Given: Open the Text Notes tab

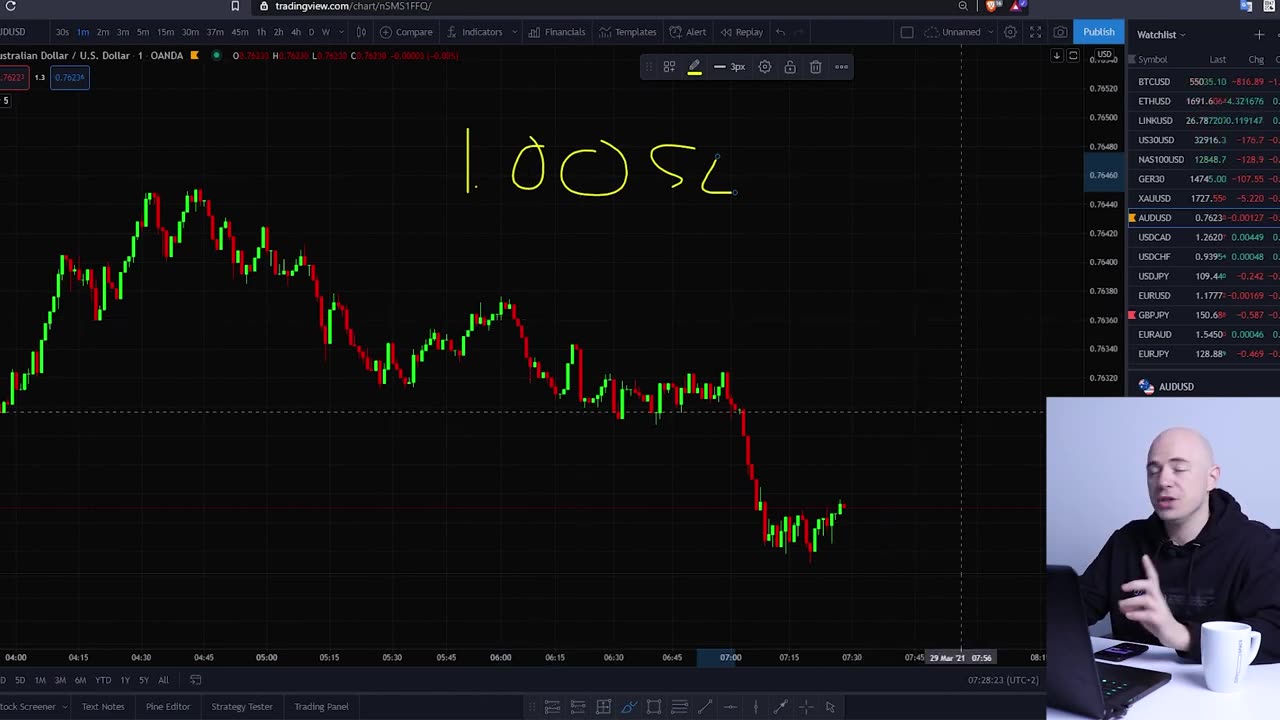Looking at the screenshot, I should point(103,707).
